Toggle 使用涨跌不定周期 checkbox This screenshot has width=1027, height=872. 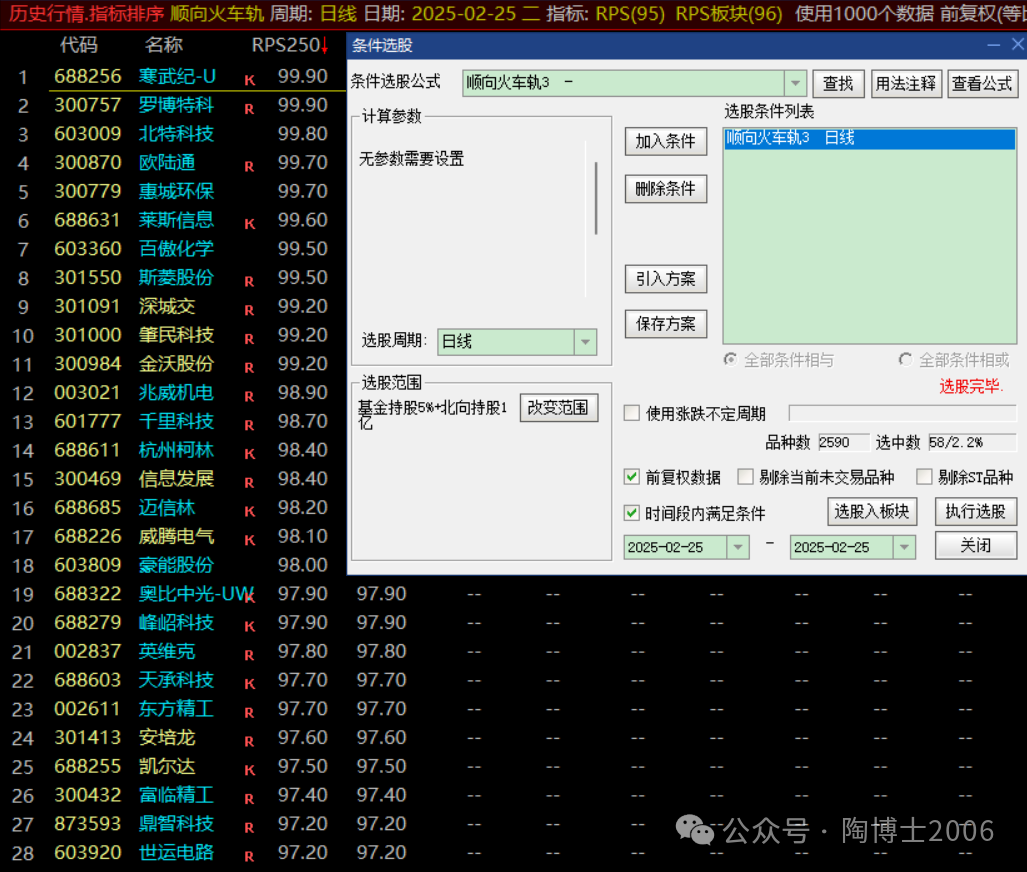coord(632,413)
